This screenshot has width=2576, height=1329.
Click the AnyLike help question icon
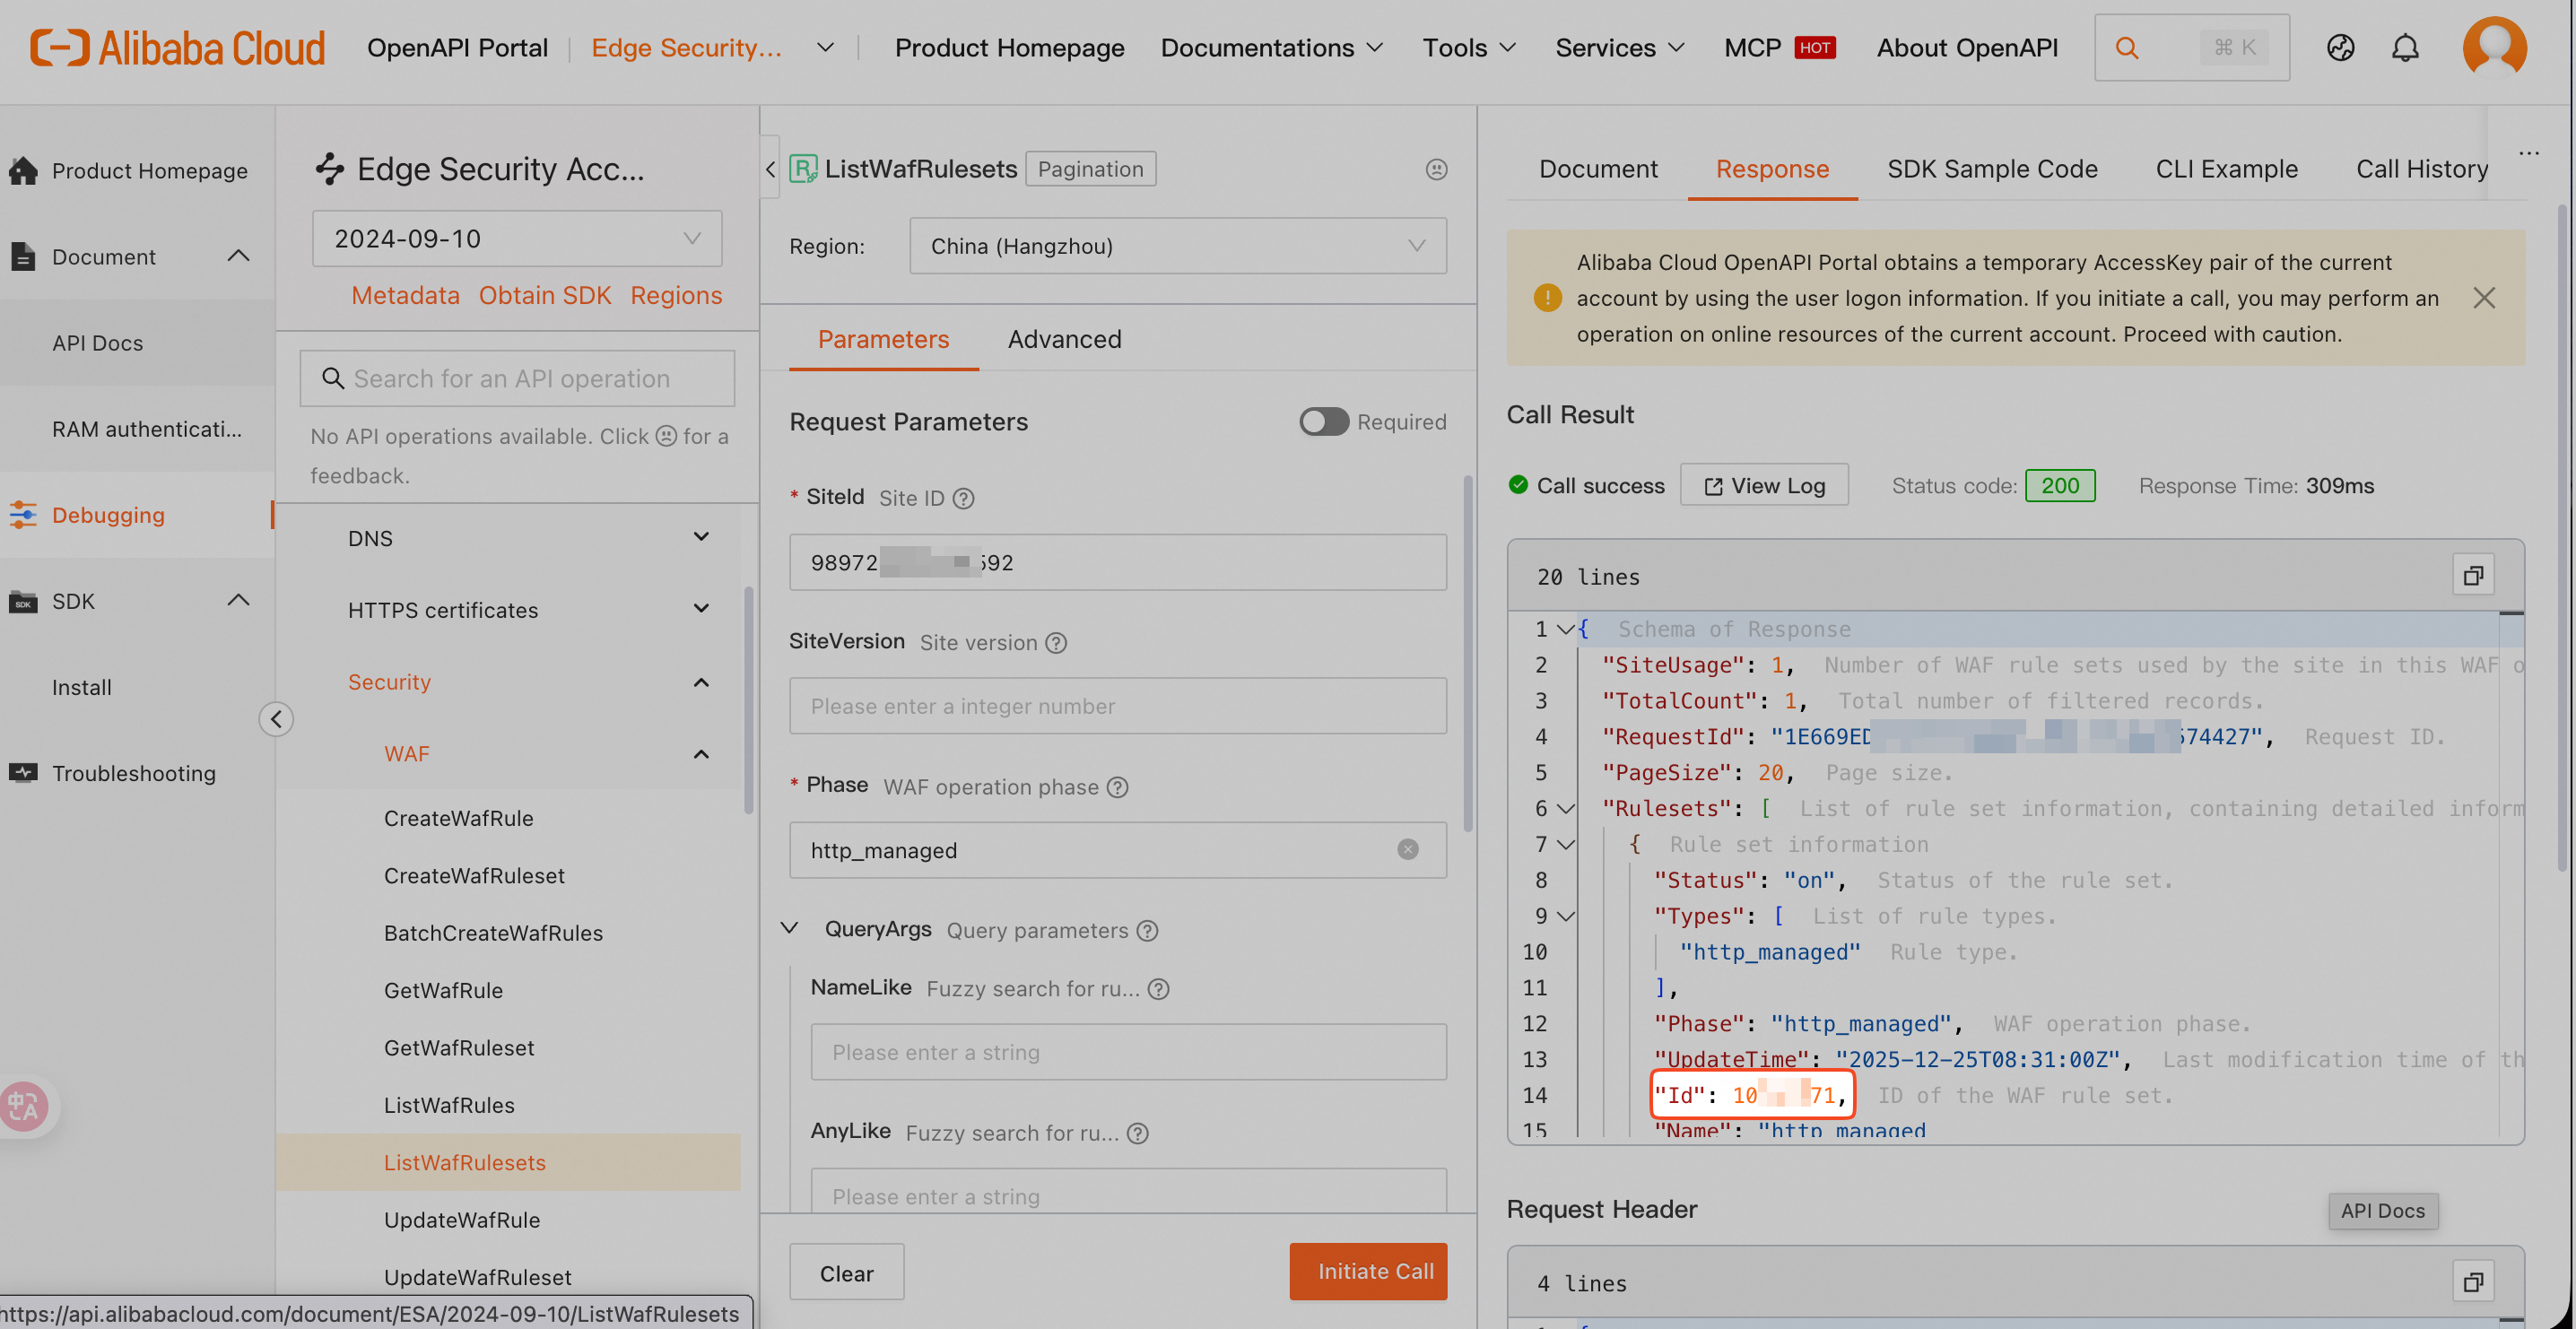pyautogui.click(x=1137, y=1133)
